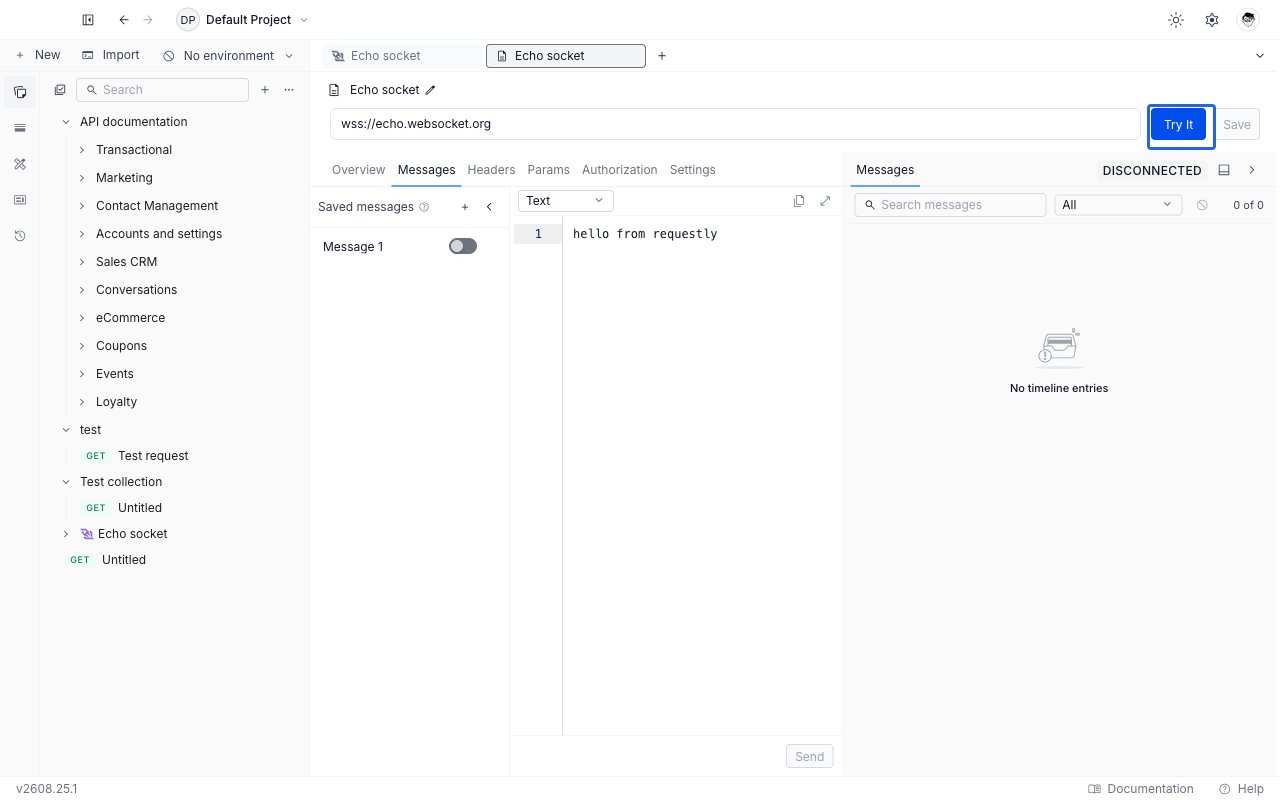Open Collections icon in left rail
This screenshot has width=1280, height=800.
pos(20,92)
